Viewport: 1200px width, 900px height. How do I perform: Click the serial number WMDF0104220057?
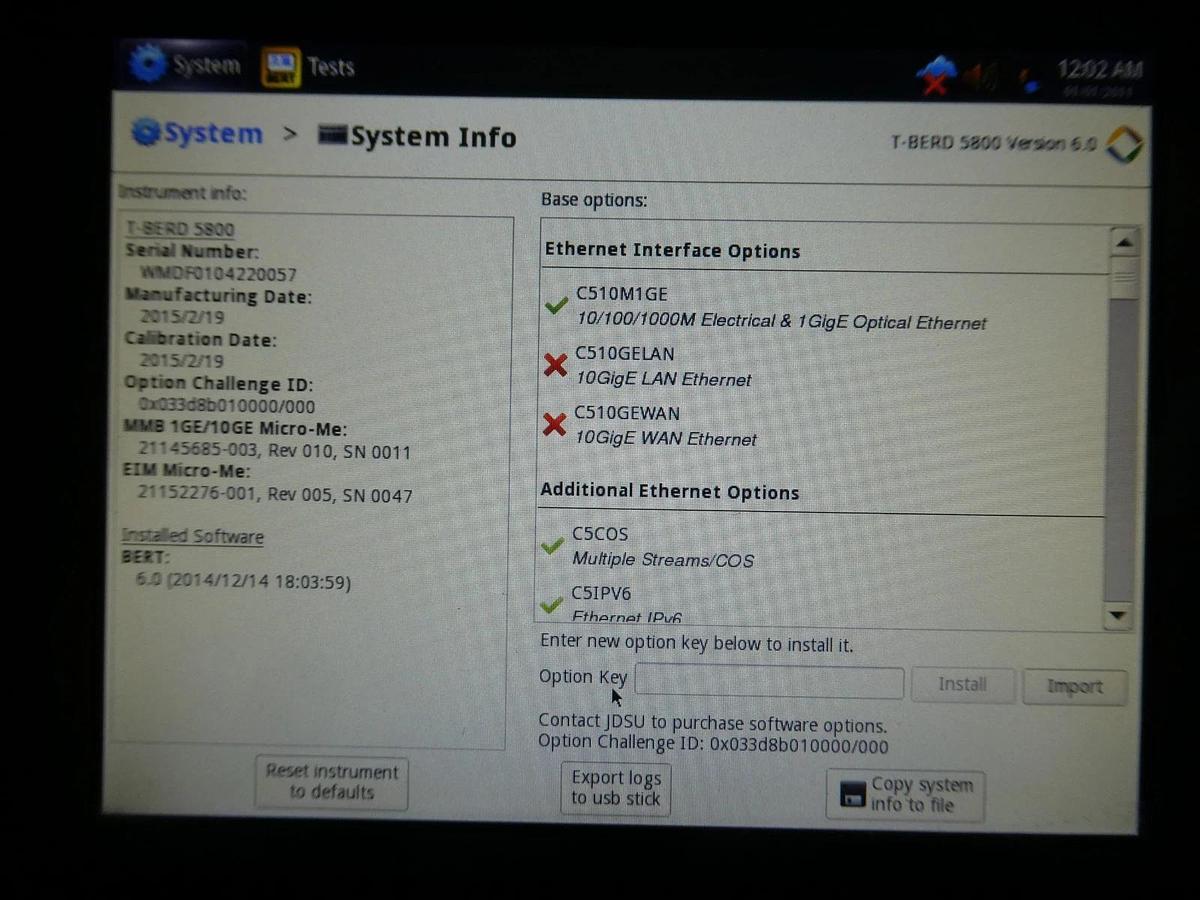click(218, 273)
